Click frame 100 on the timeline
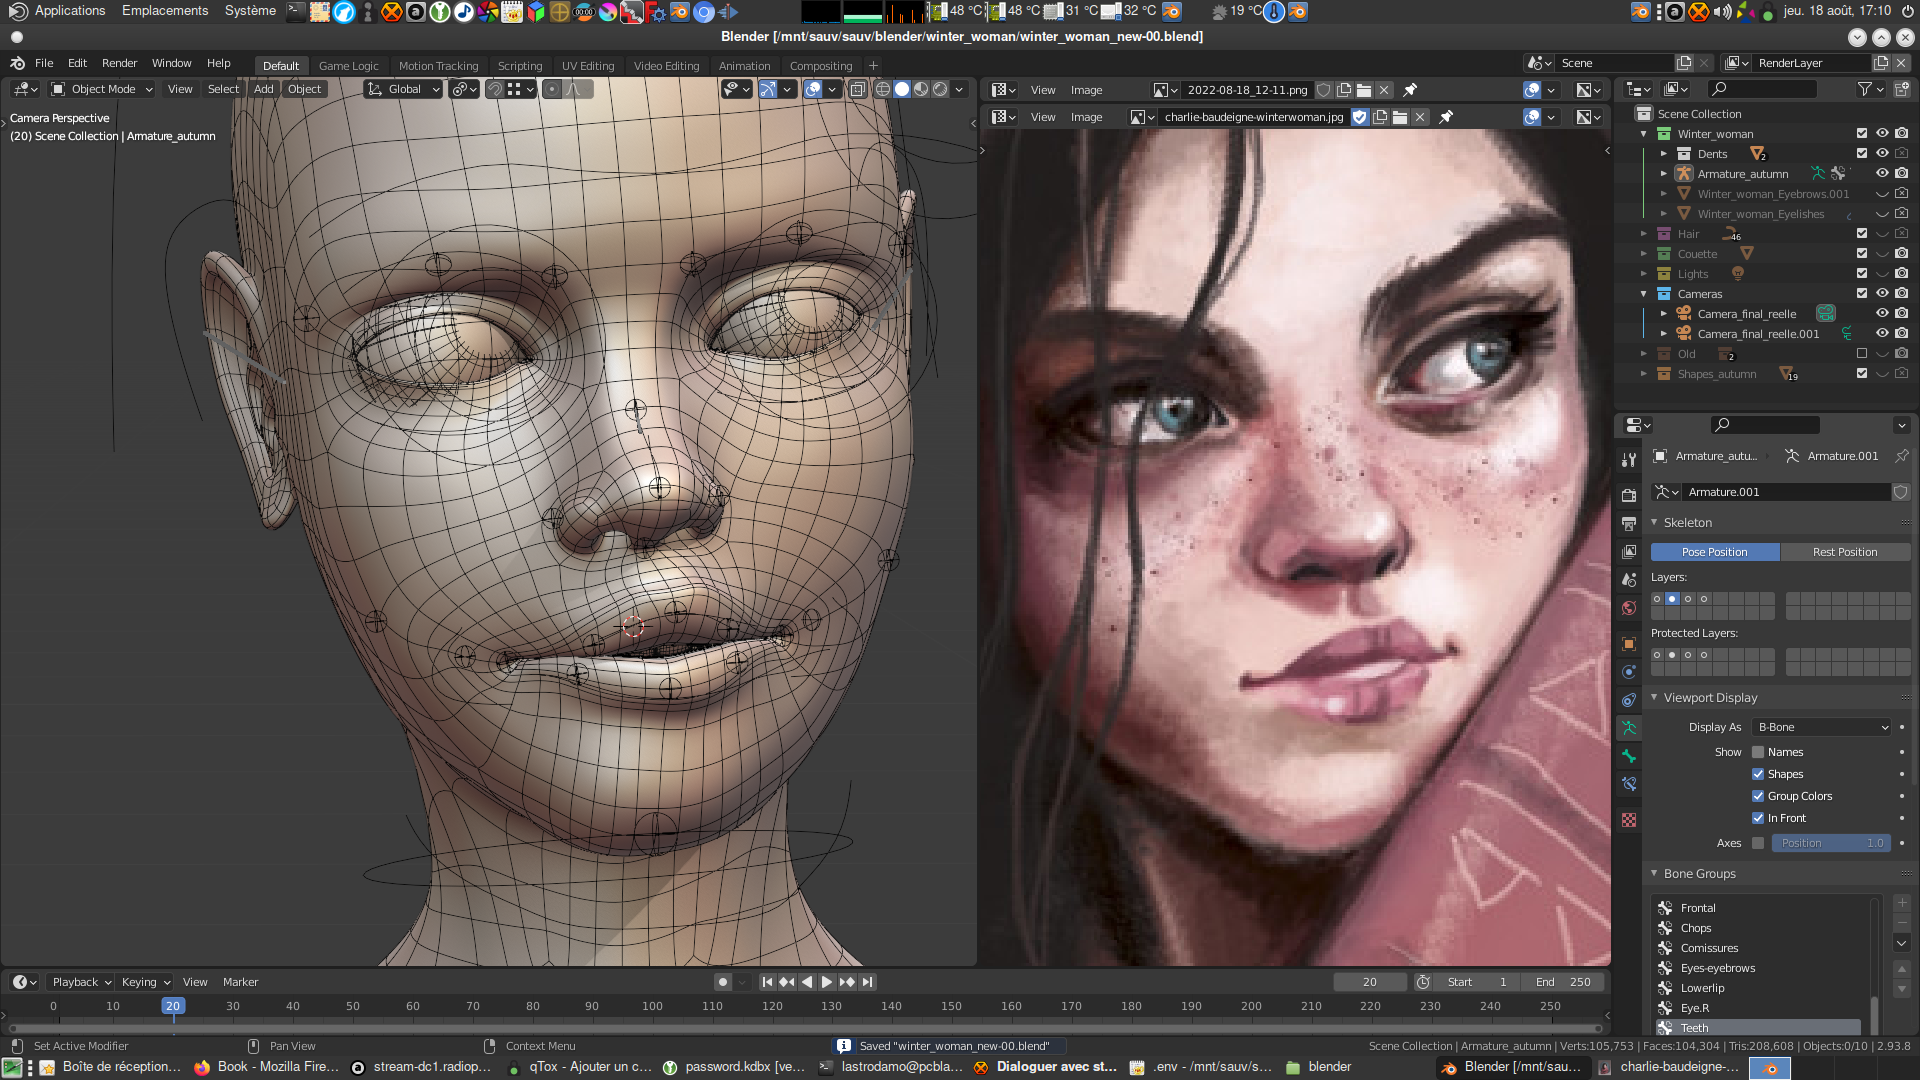Viewport: 1920px width, 1080px height. point(652,1007)
